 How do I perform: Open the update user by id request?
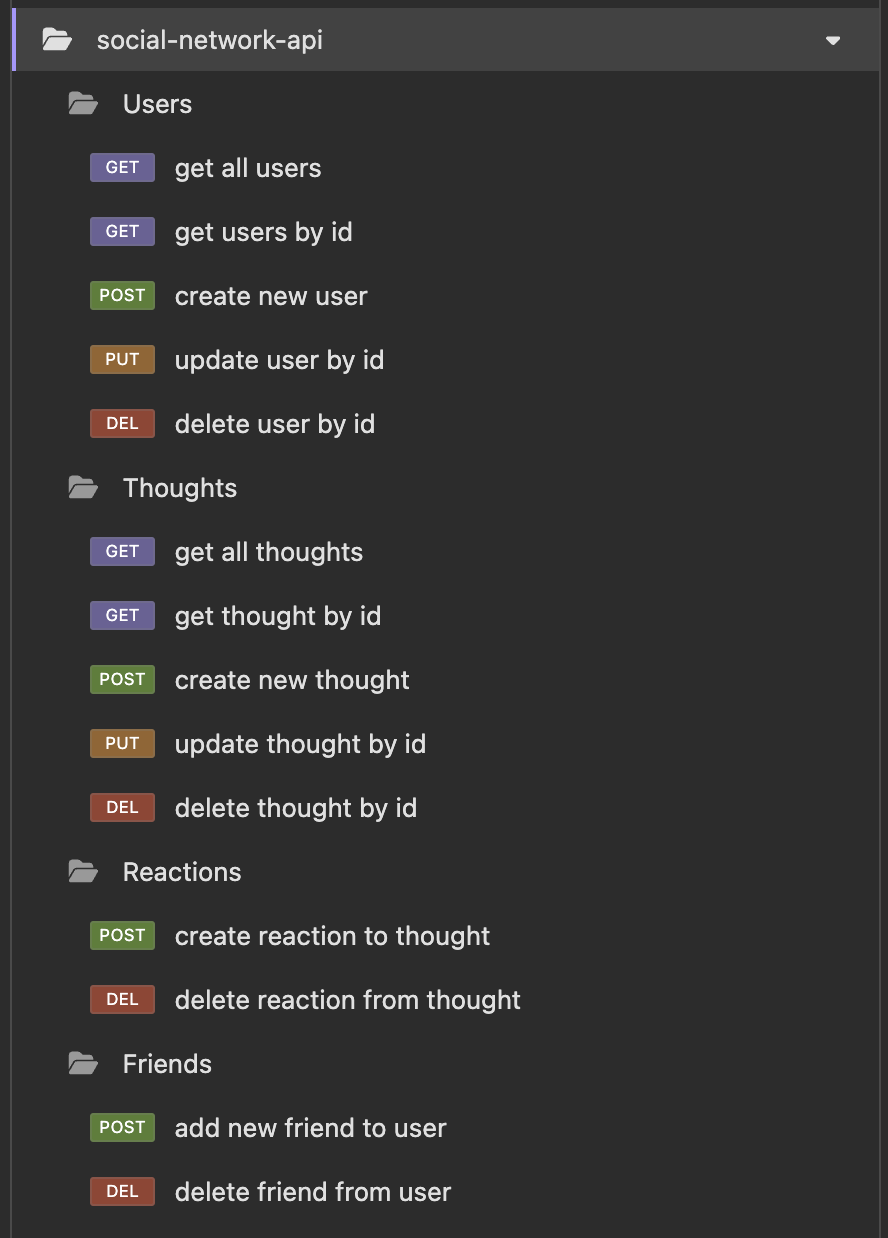click(x=279, y=360)
